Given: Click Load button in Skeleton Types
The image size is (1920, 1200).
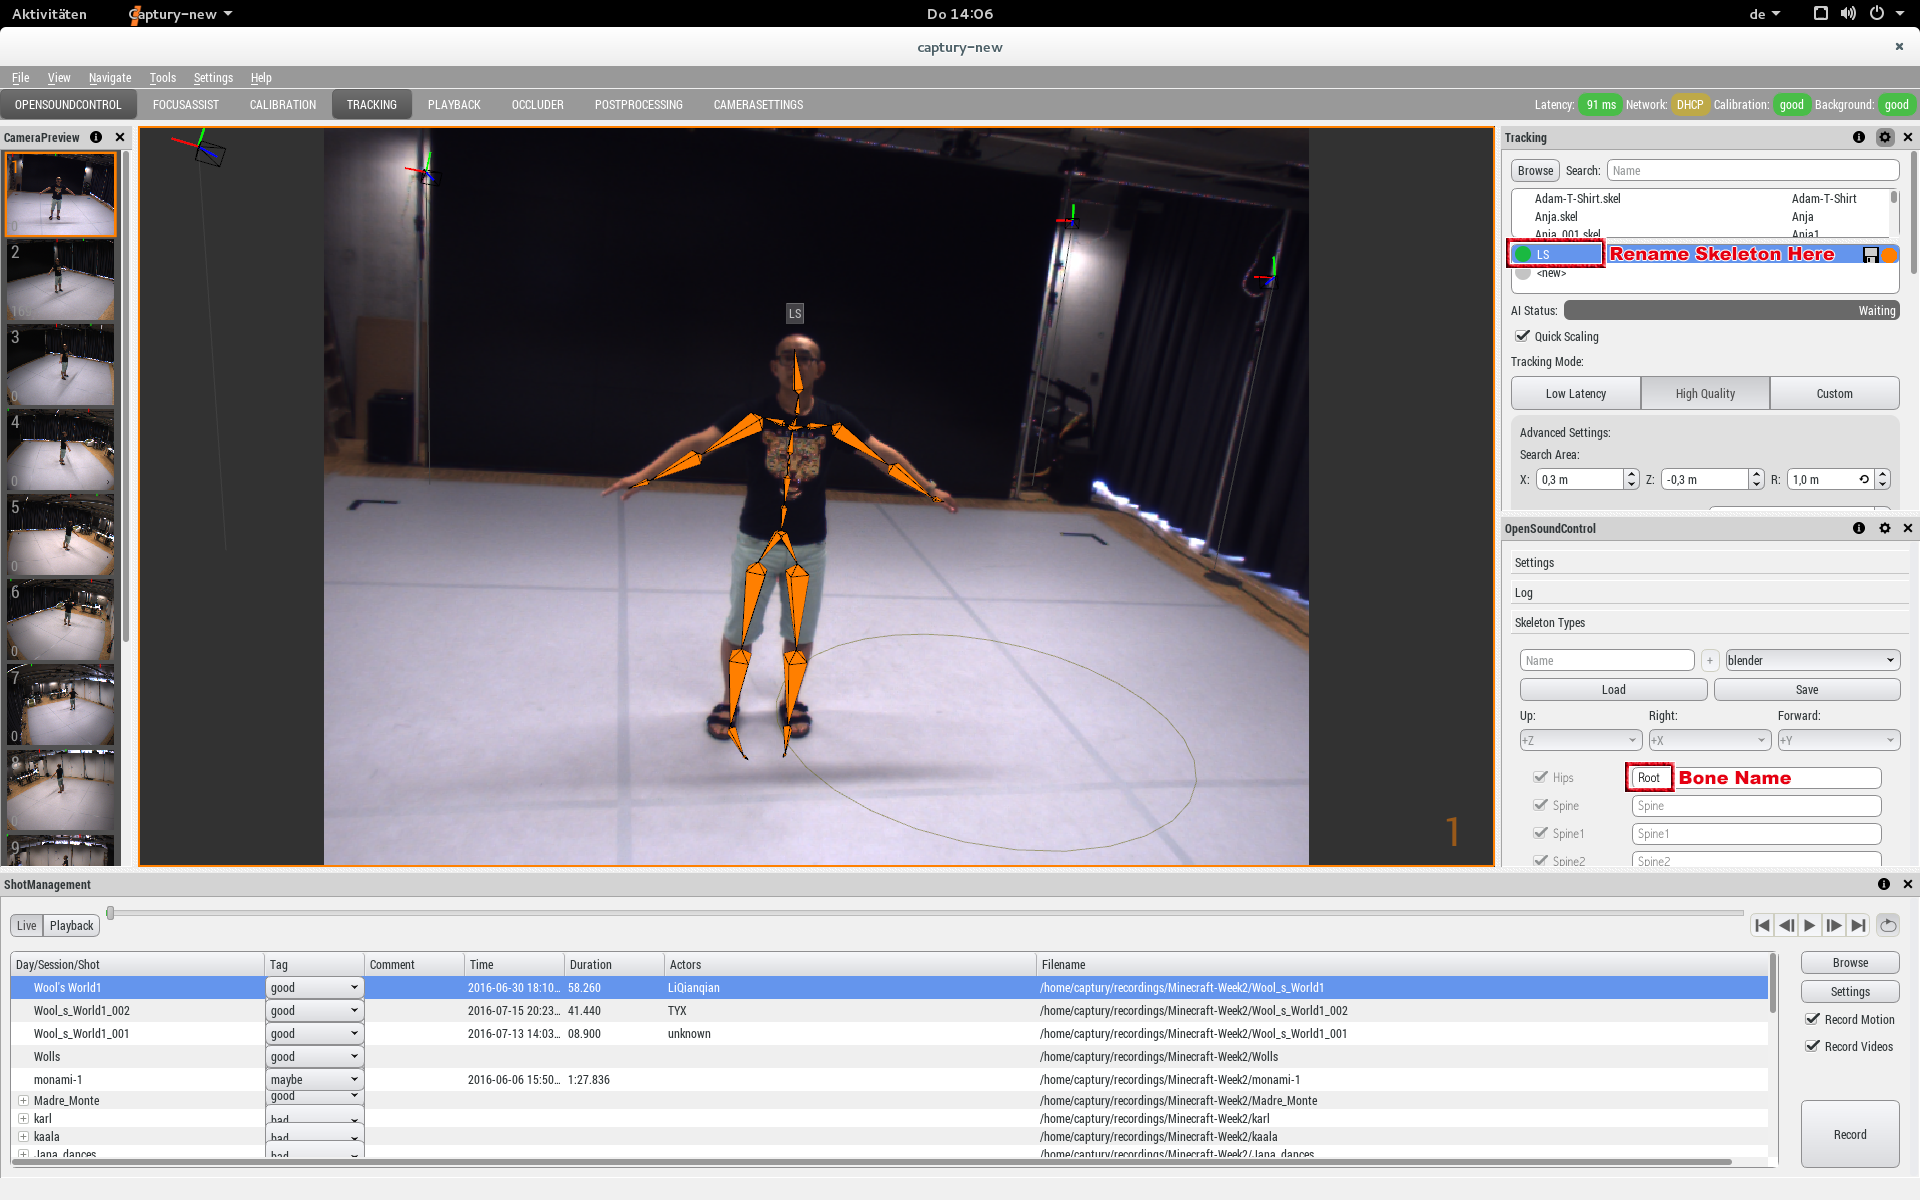Looking at the screenshot, I should [x=1613, y=689].
